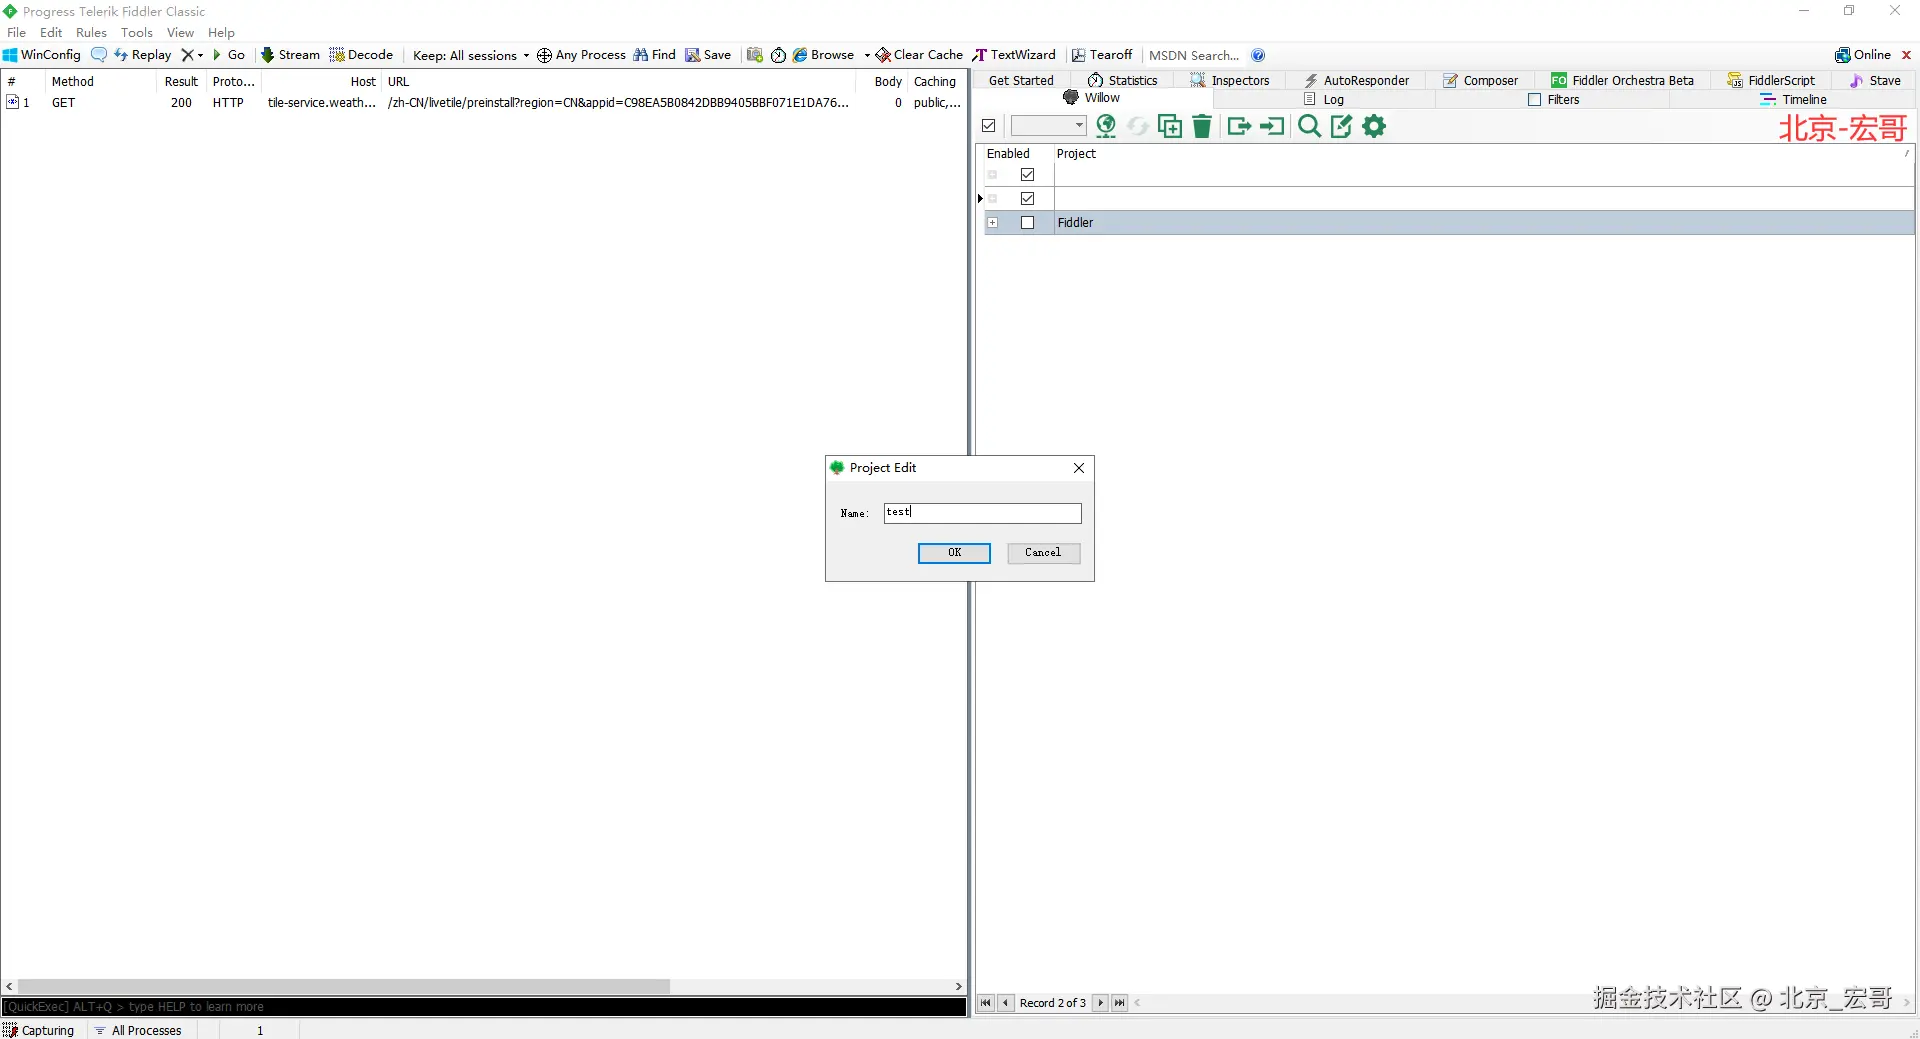Expand the Fiddler project row
This screenshot has width=1920, height=1039.
click(x=993, y=223)
